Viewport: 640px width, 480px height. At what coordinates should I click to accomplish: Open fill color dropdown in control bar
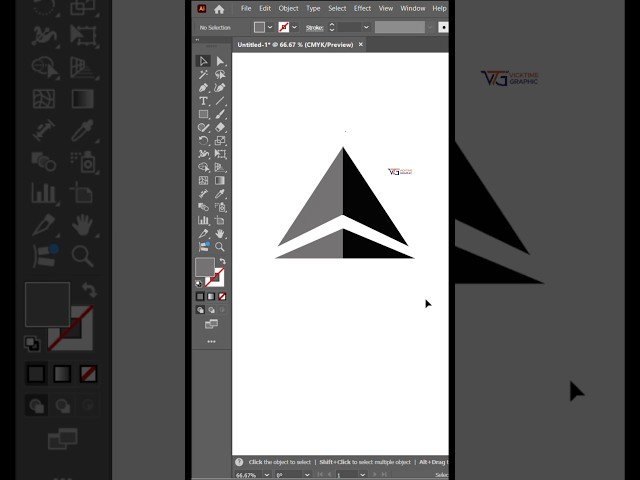(270, 27)
